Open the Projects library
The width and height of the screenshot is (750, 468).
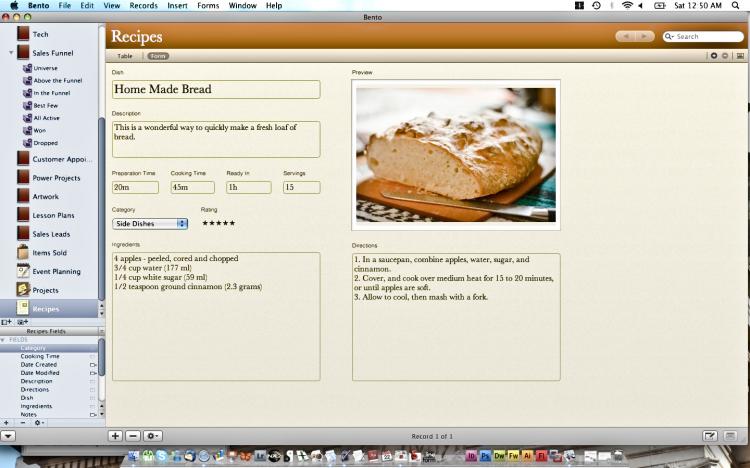pos(45,290)
